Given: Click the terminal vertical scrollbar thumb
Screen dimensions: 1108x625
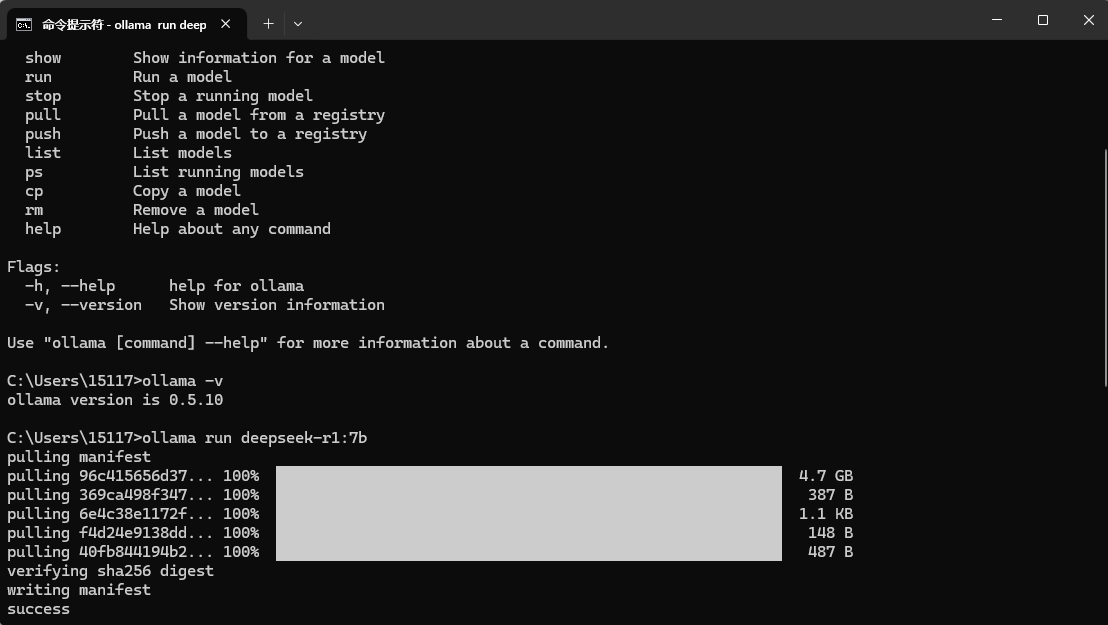Looking at the screenshot, I should [x=1105, y=267].
